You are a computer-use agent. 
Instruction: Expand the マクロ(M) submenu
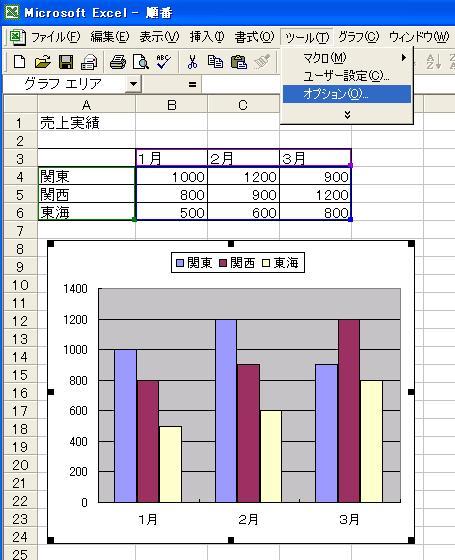coord(347,58)
